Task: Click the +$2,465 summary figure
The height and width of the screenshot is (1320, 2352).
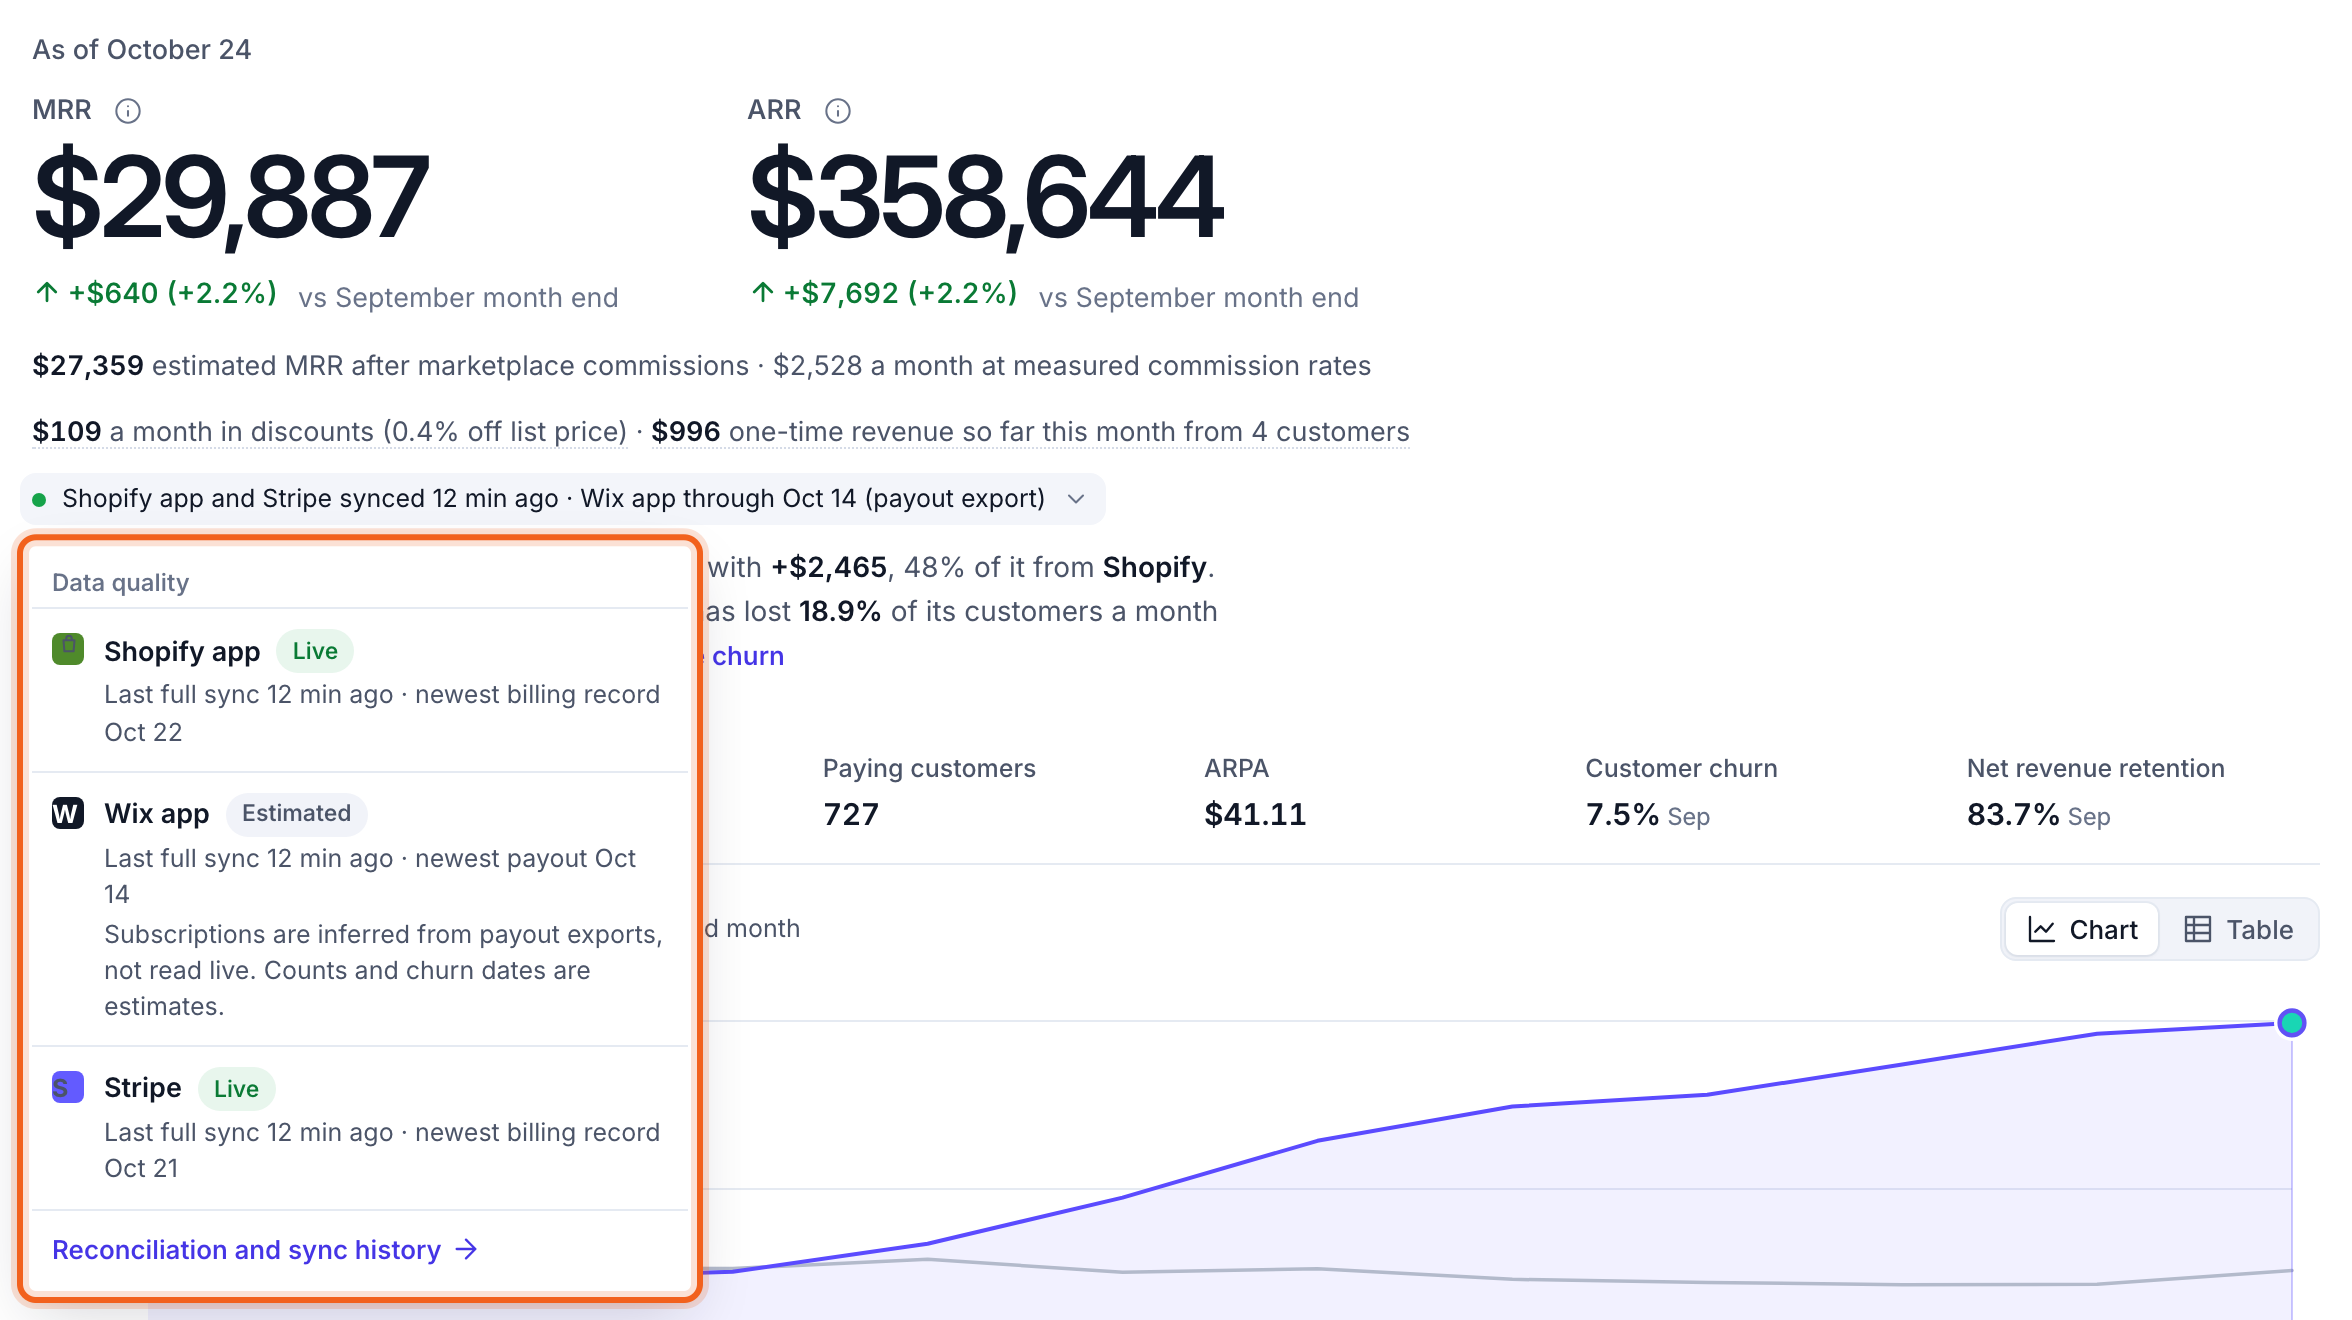Action: click(829, 568)
